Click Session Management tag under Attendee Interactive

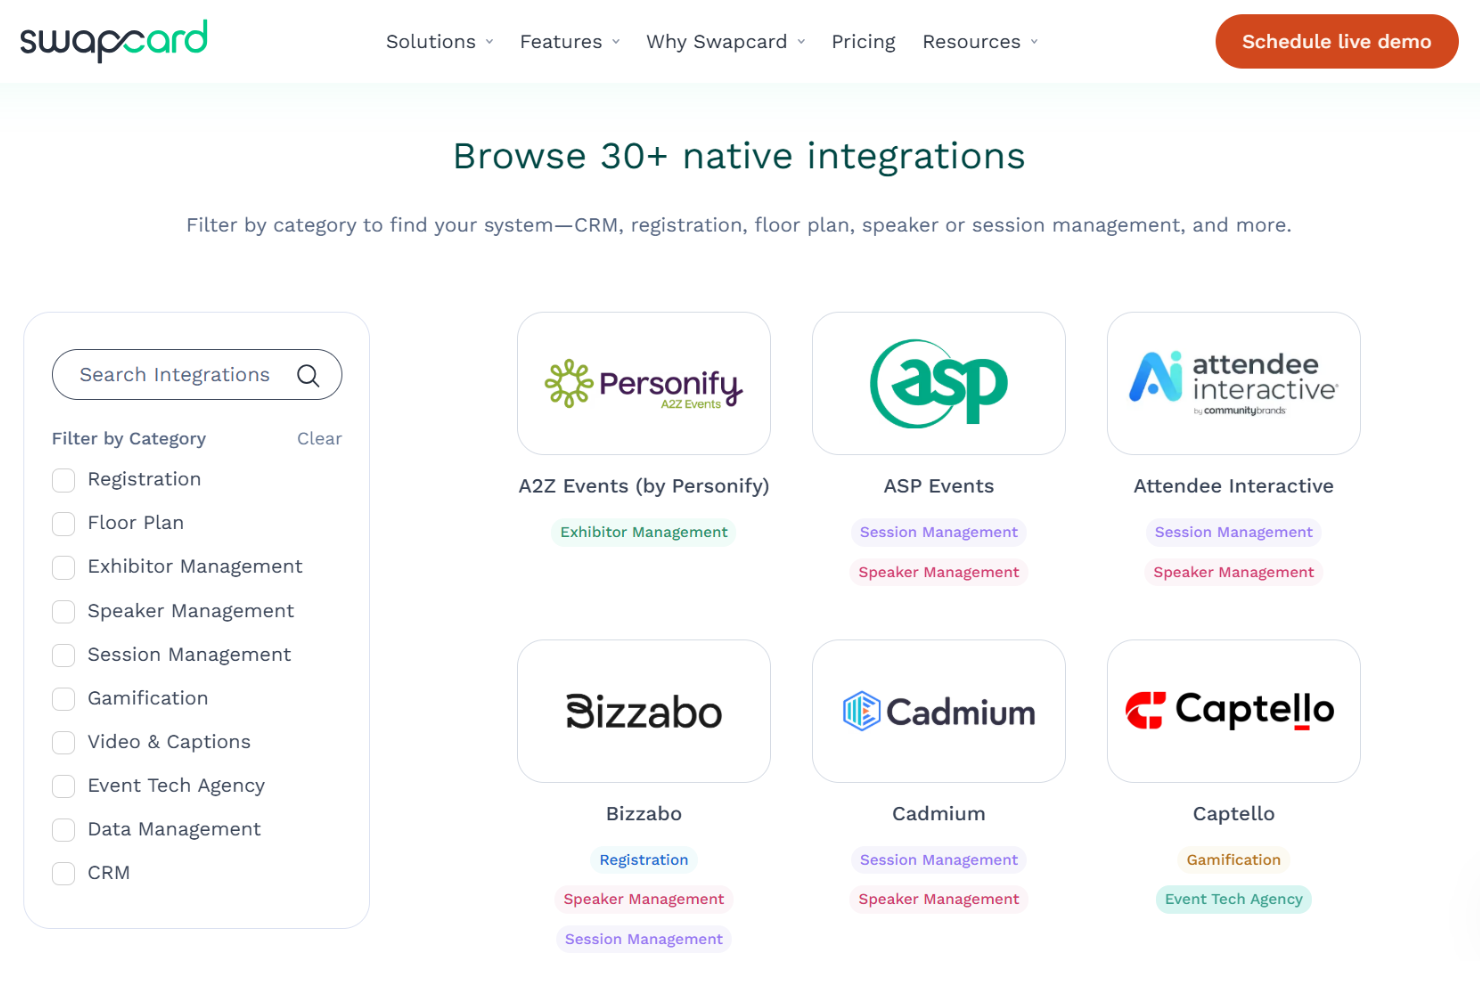pos(1234,532)
